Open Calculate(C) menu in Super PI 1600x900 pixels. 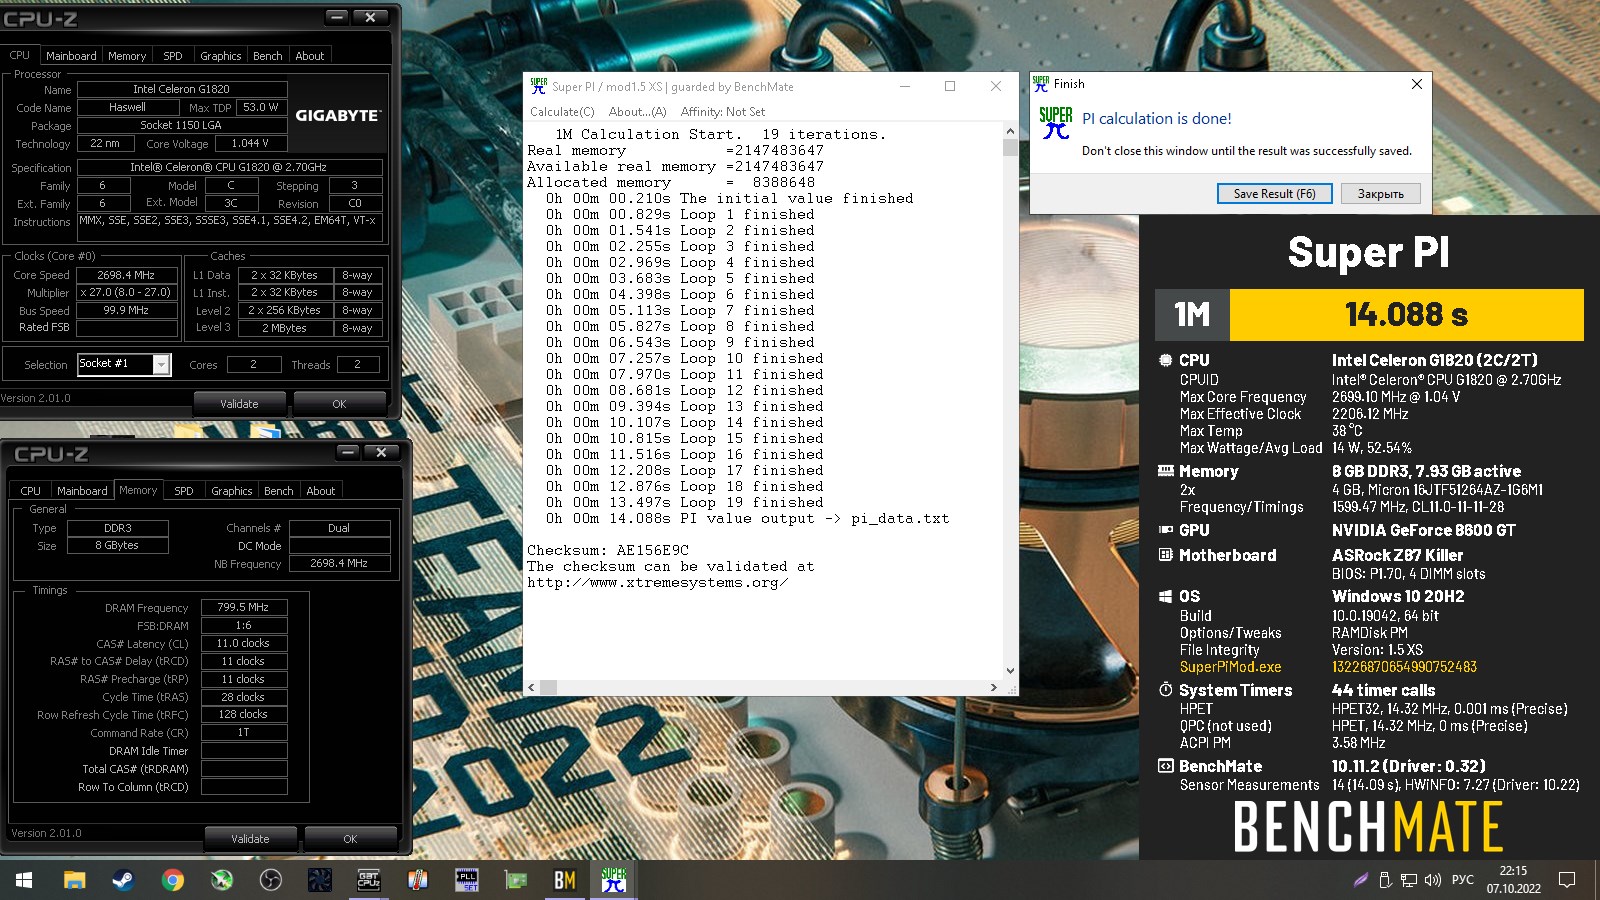(x=562, y=112)
